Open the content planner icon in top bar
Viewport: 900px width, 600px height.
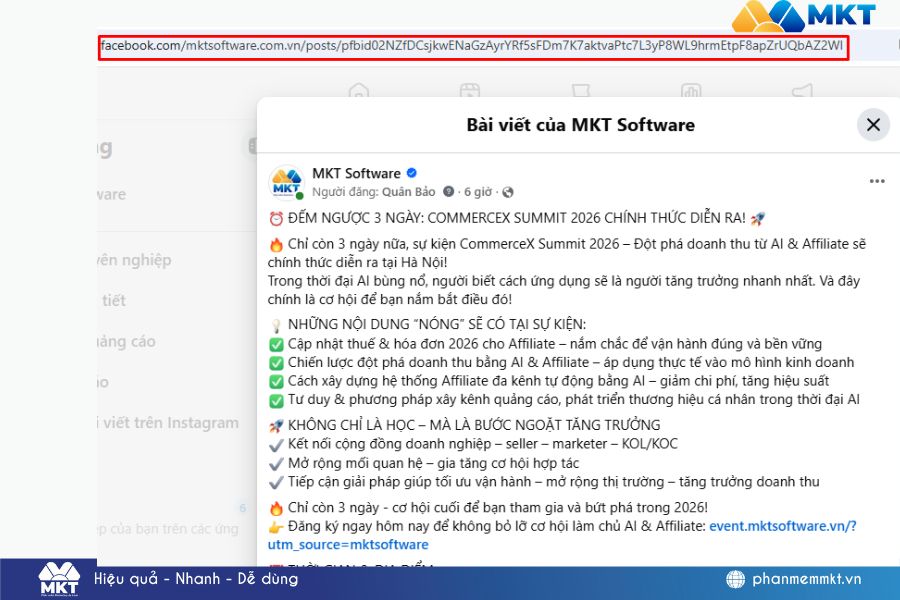pyautogui.click(x=470, y=90)
